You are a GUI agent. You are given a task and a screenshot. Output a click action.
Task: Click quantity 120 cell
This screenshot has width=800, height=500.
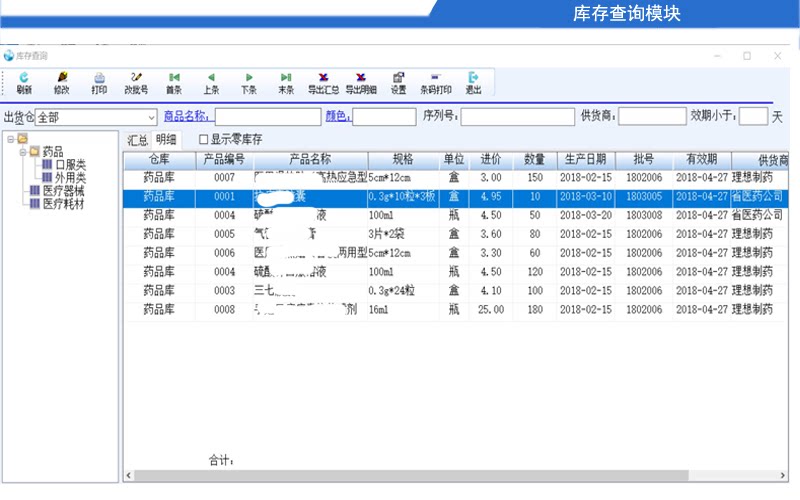click(535, 272)
